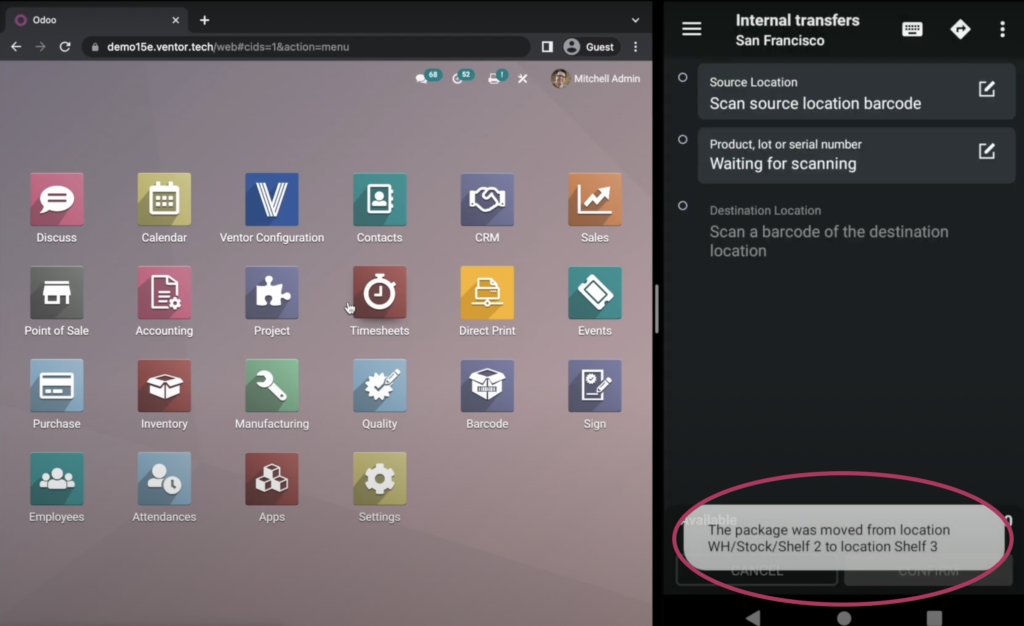This screenshot has width=1024, height=626.
Task: Open a new browser tab
Action: 204,20
